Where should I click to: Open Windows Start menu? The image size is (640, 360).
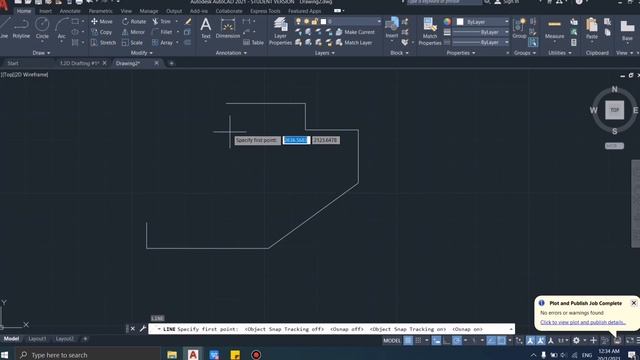coord(5,354)
